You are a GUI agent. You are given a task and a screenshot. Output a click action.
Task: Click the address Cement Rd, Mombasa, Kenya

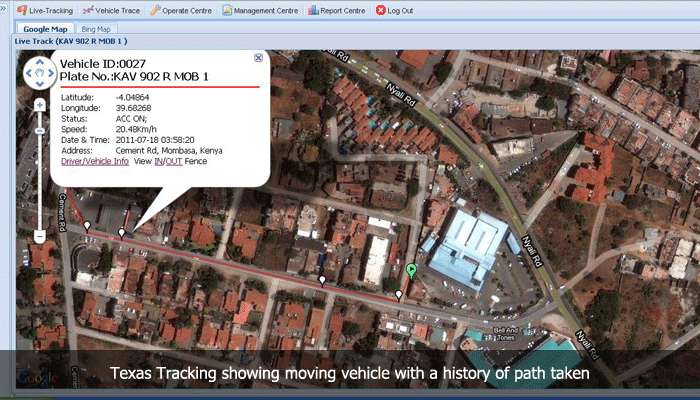[x=169, y=150]
